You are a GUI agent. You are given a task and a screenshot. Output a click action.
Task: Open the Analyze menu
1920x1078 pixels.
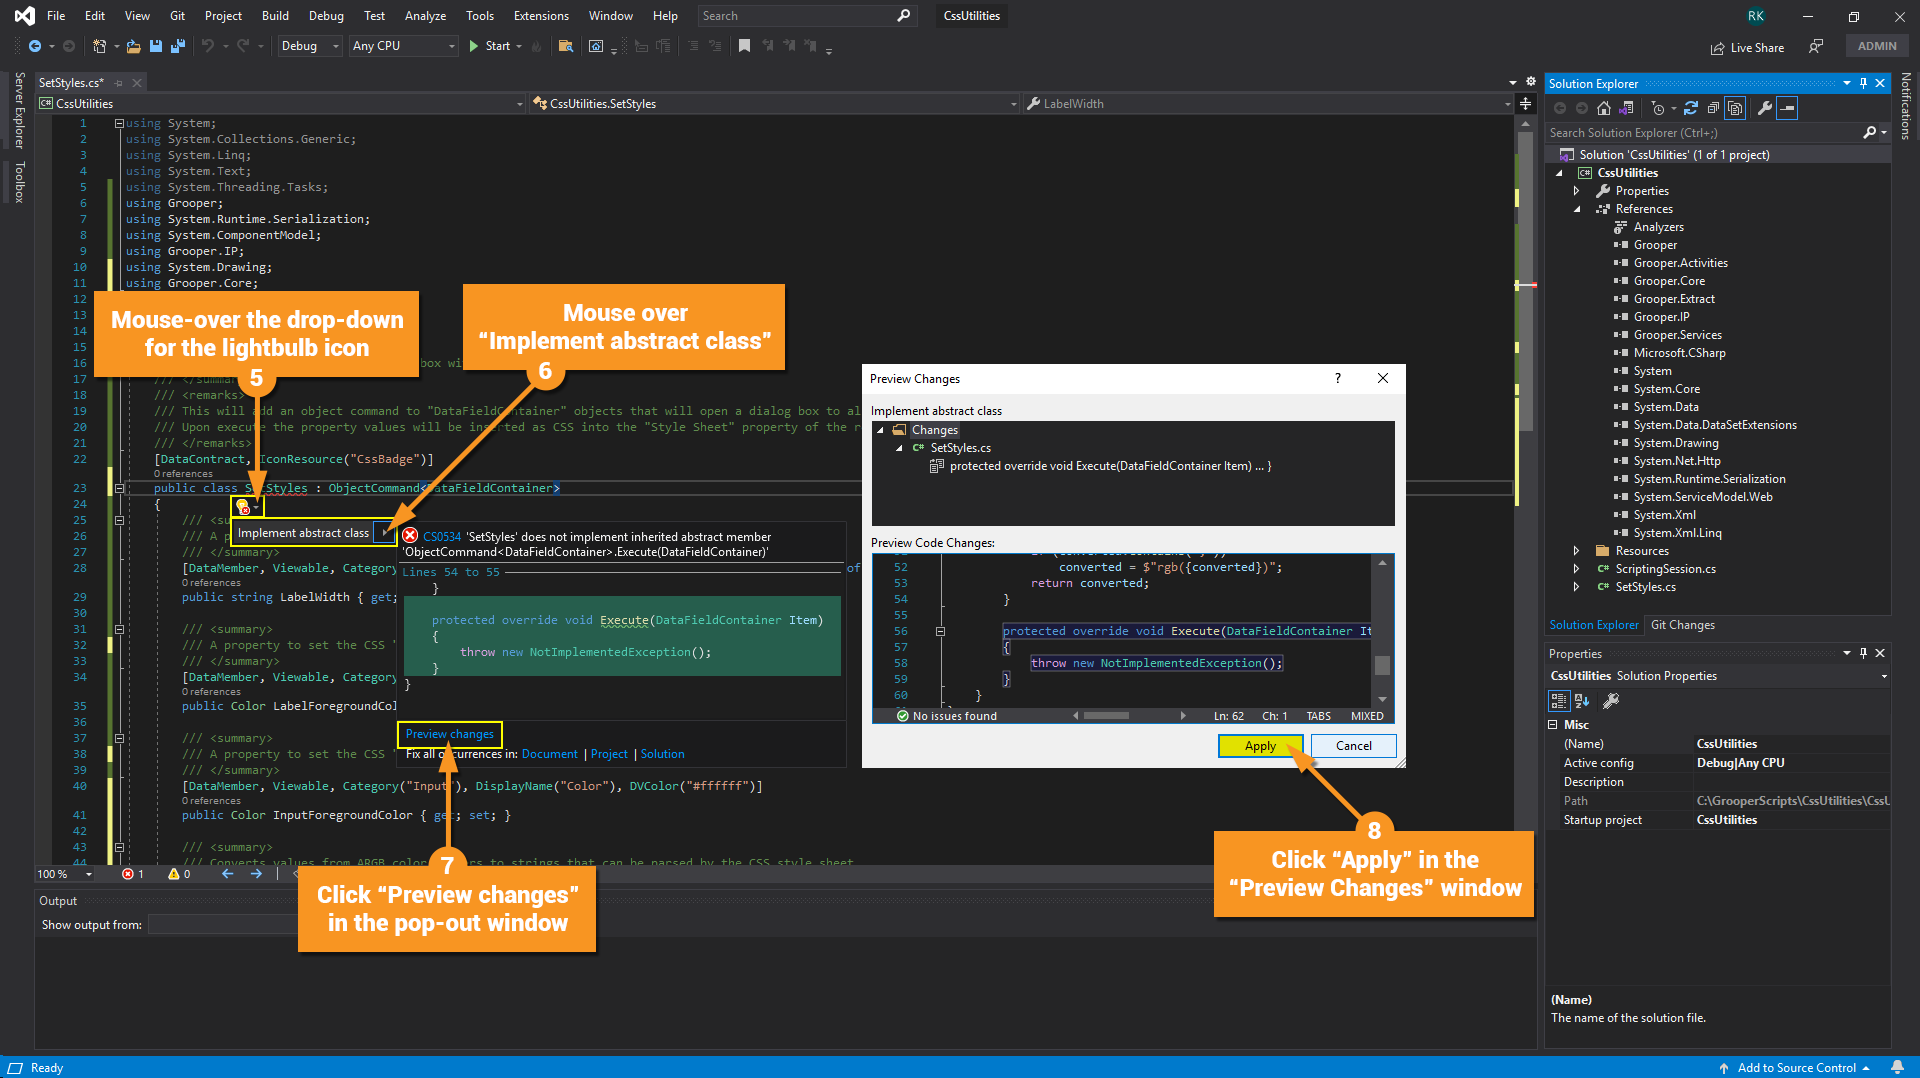pos(425,16)
